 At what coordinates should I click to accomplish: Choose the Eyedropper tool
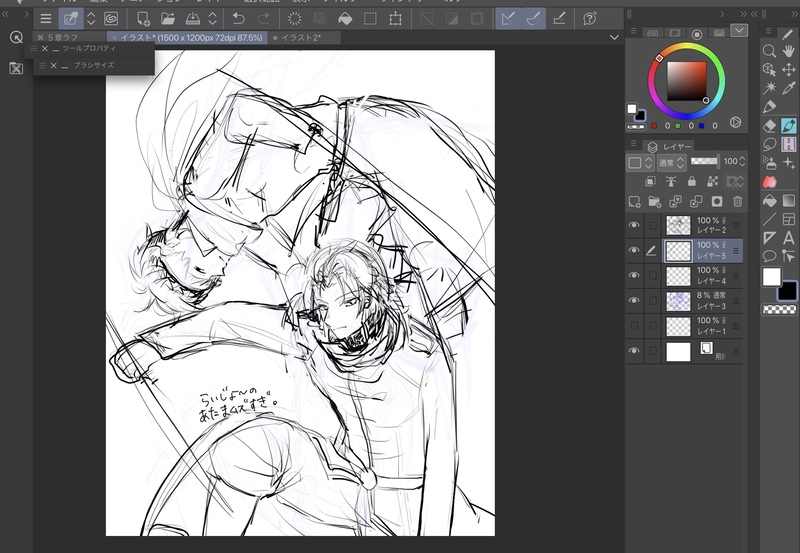tap(789, 88)
